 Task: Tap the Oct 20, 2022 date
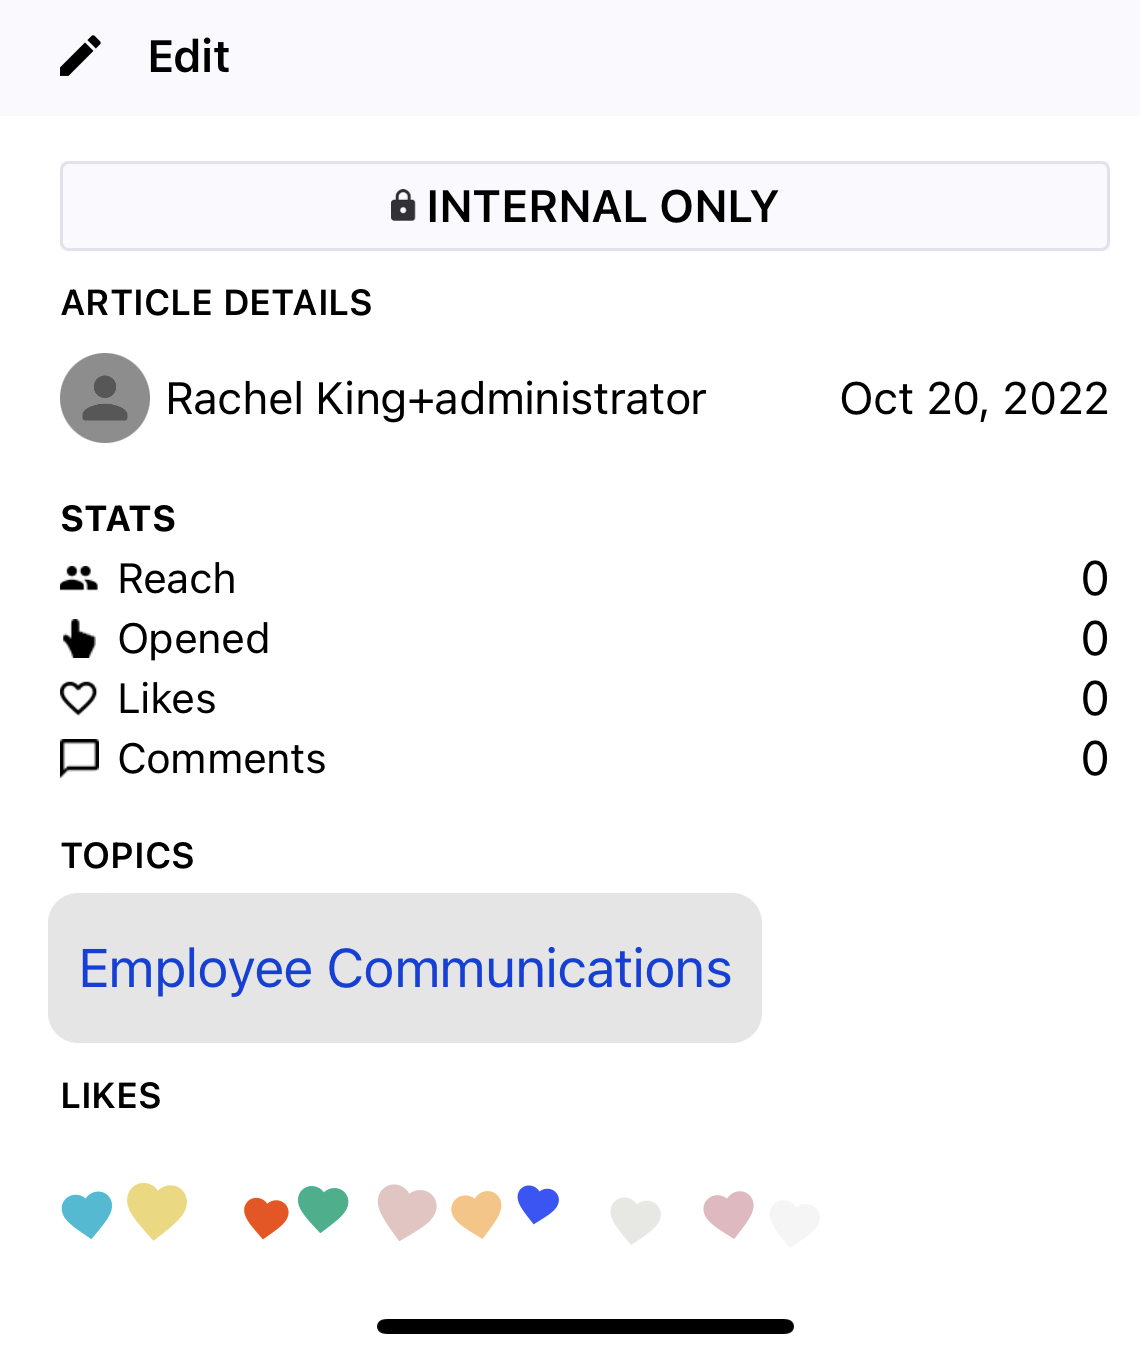(x=974, y=399)
